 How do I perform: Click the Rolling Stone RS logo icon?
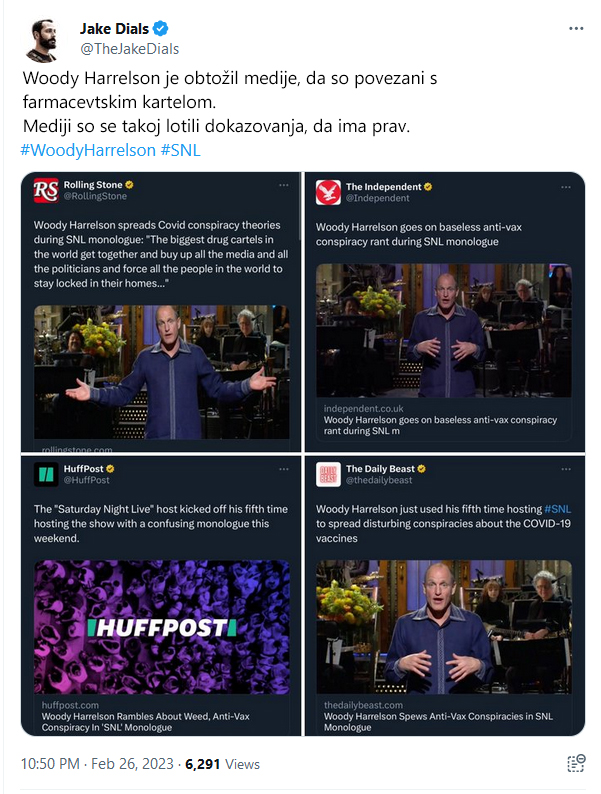point(46,190)
